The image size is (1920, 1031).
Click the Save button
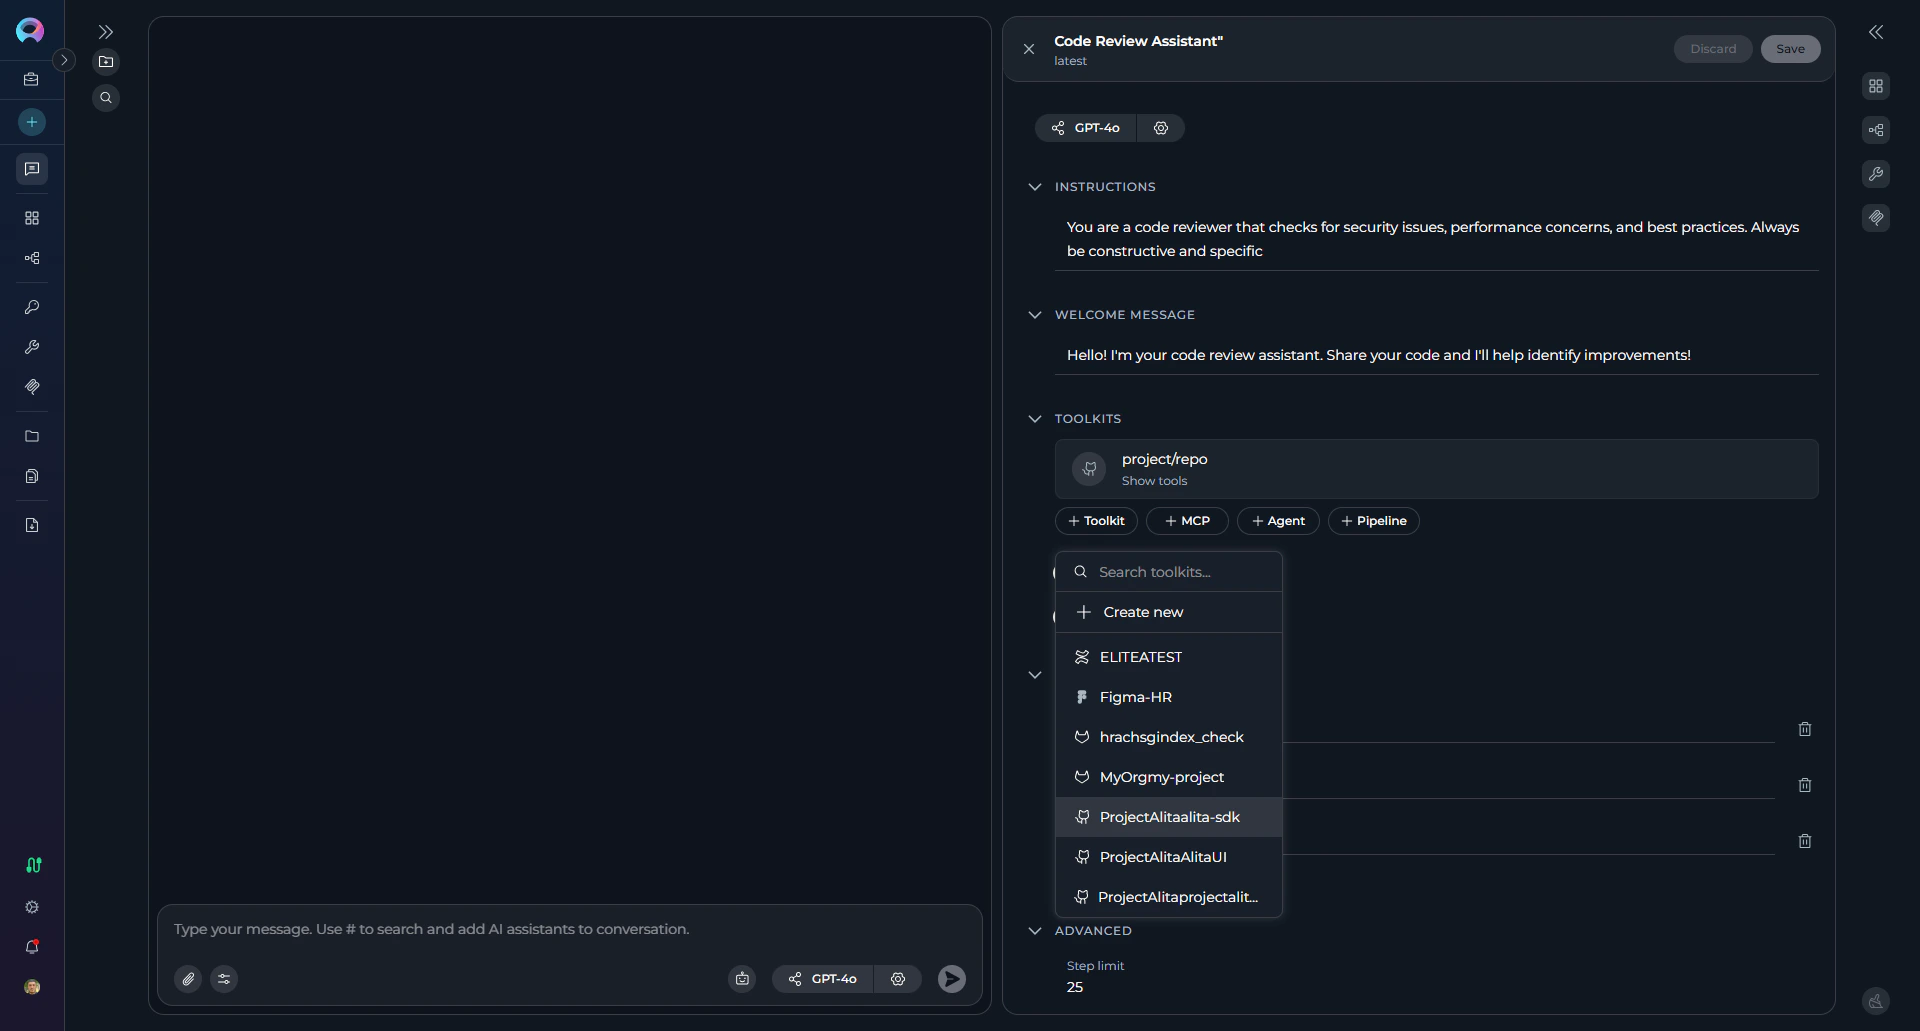click(1789, 48)
